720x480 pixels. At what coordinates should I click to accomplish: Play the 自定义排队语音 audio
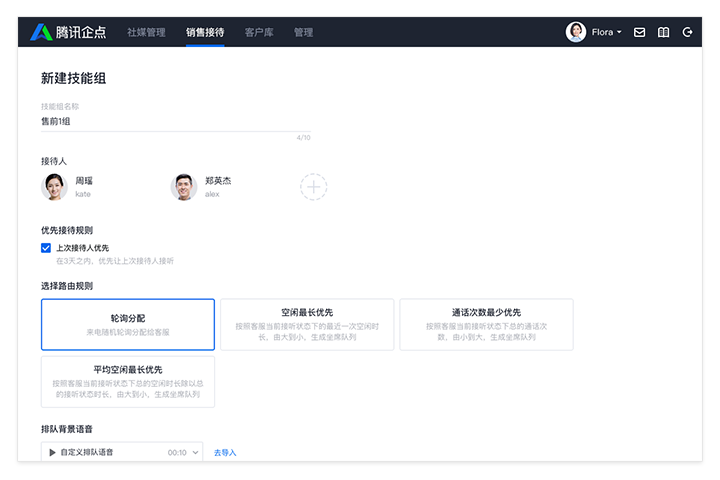tap(52, 452)
